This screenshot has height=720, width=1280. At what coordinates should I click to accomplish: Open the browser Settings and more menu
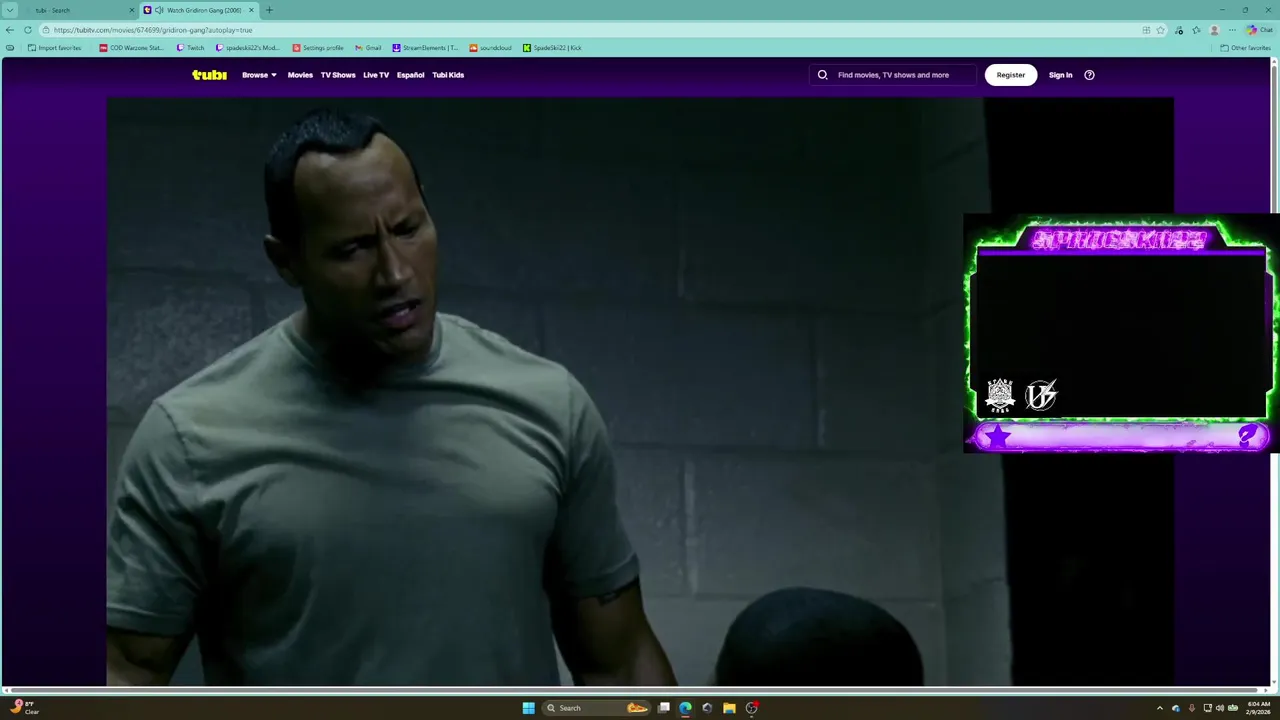pyautogui.click(x=1232, y=30)
